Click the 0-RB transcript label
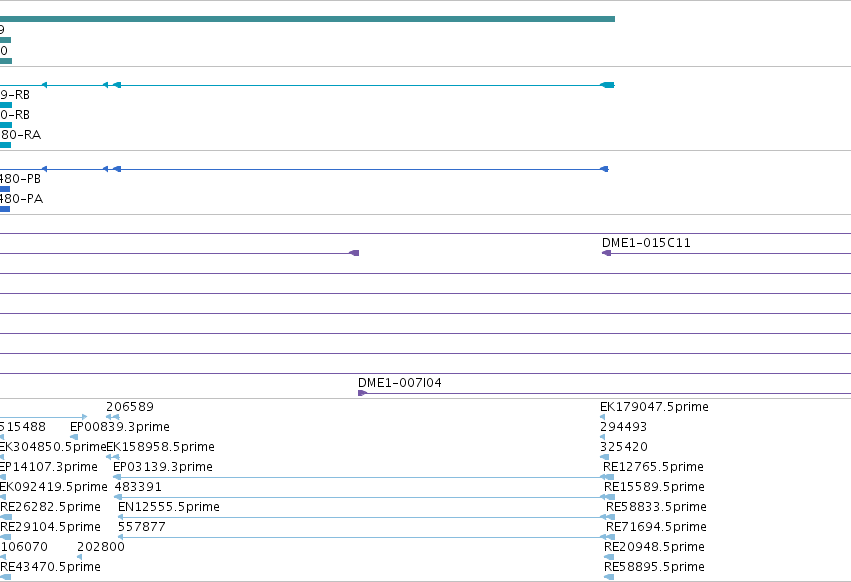The image size is (851, 582). click(x=15, y=115)
